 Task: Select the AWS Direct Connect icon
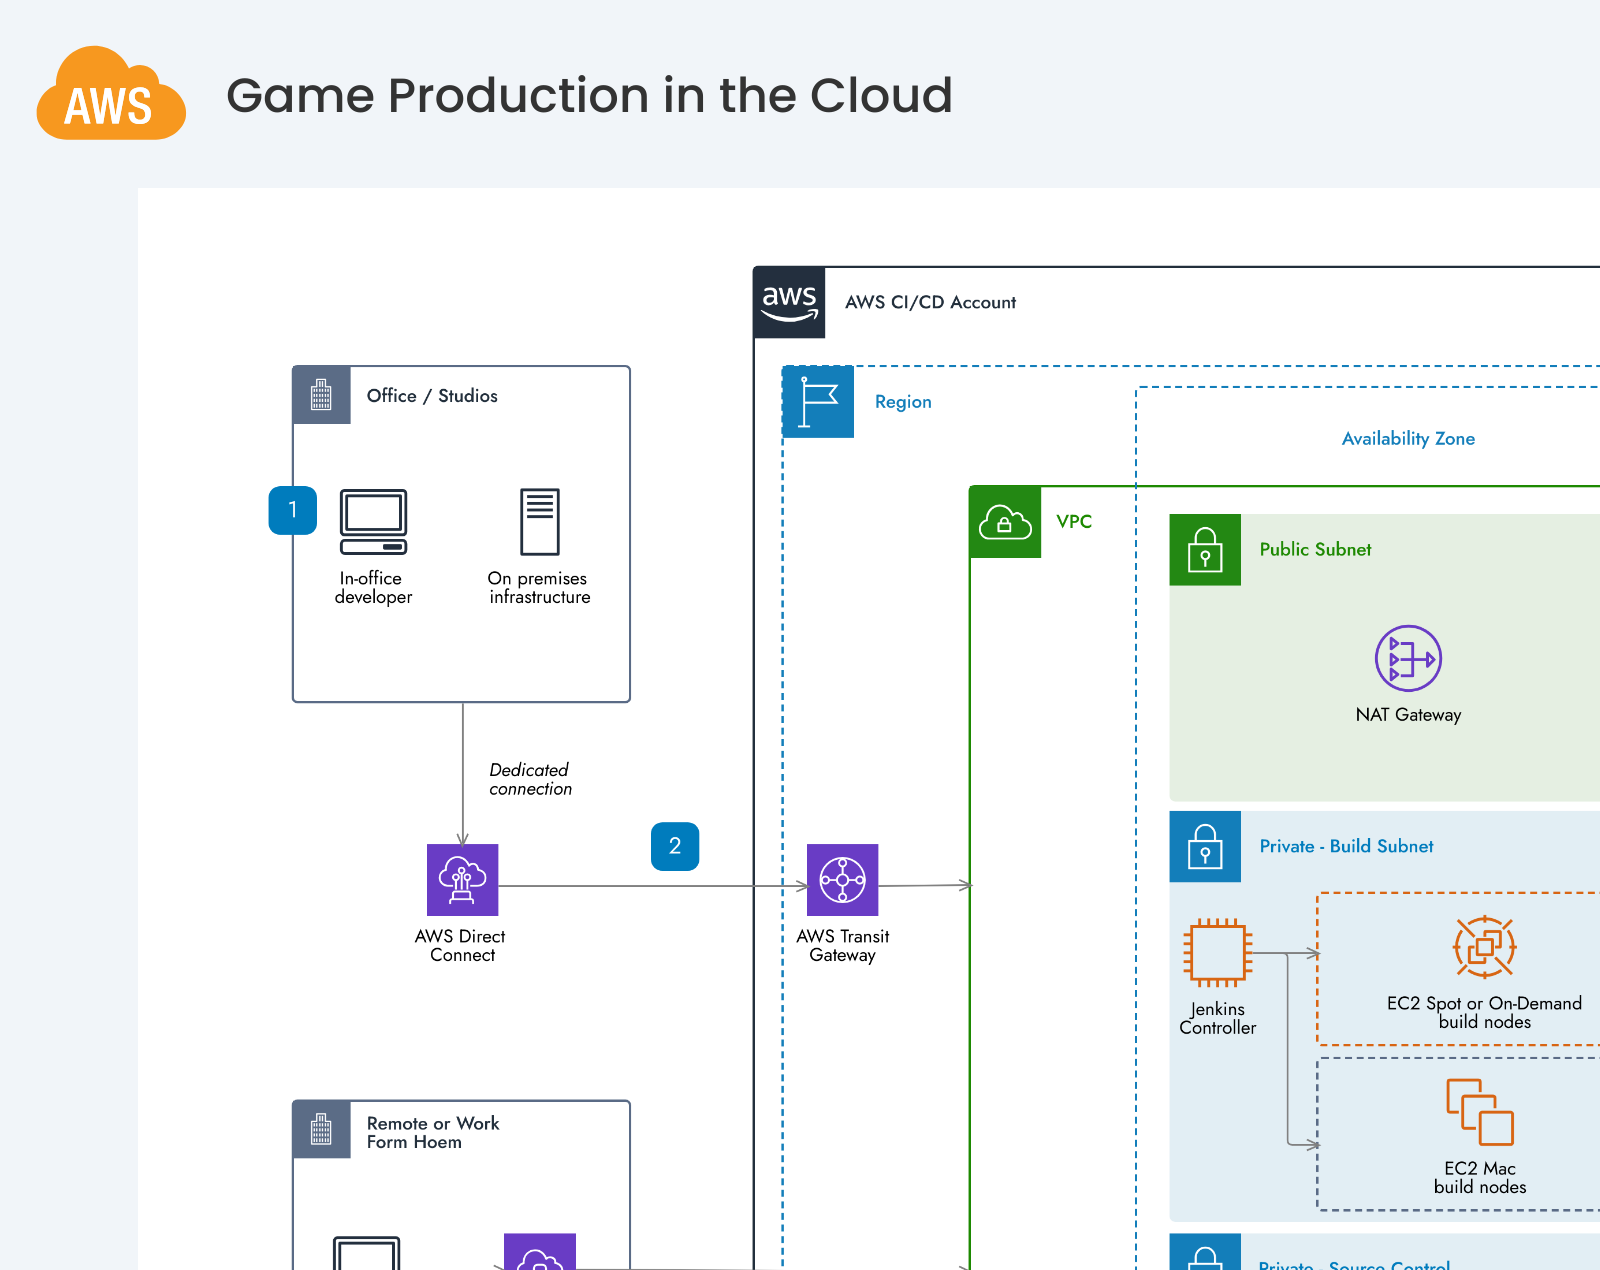(462, 880)
